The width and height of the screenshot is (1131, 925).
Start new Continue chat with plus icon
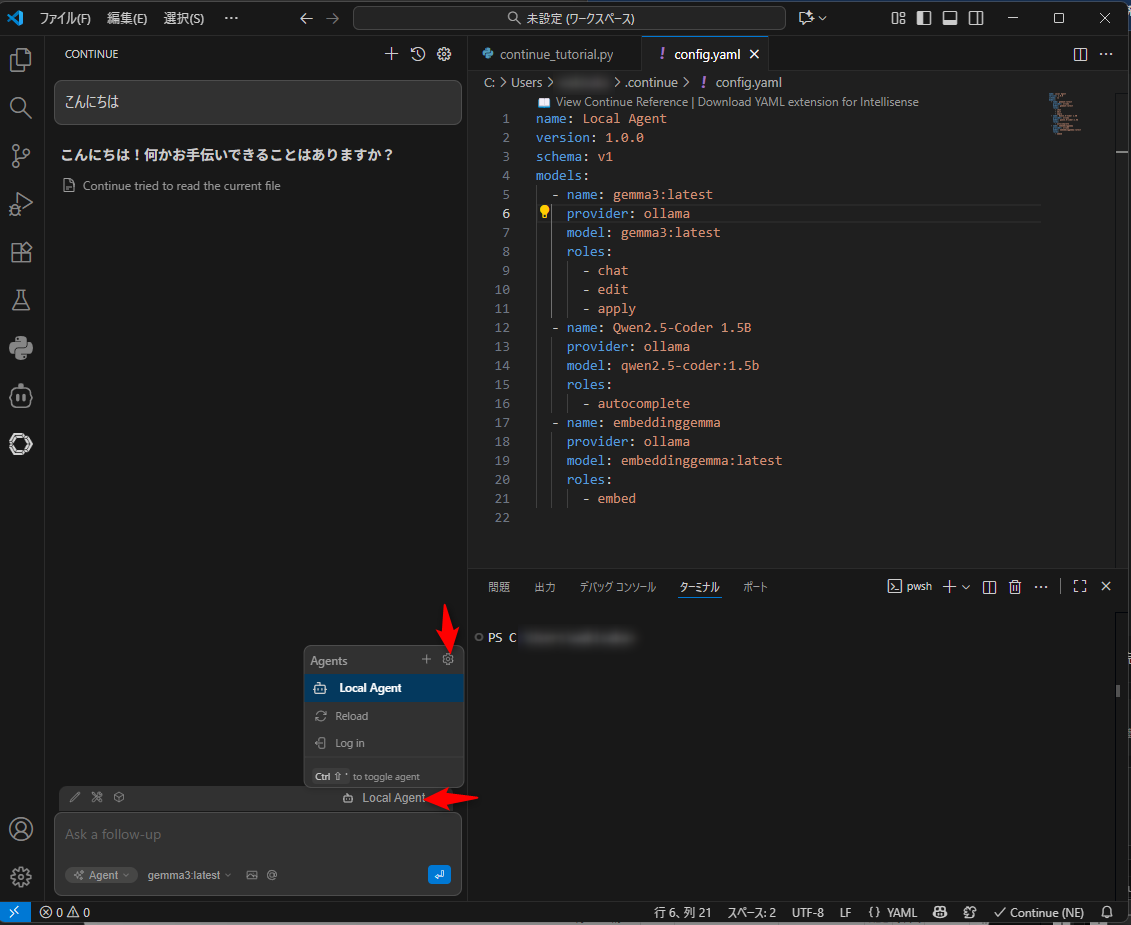click(x=391, y=54)
